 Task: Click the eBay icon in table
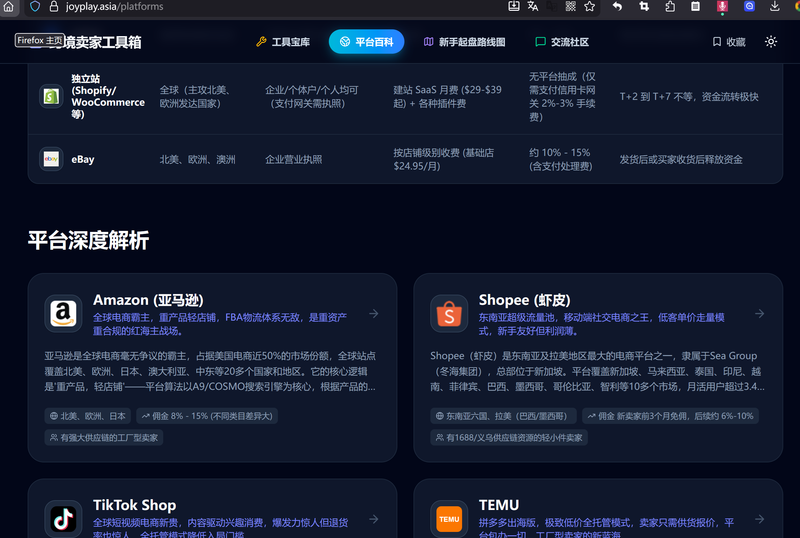click(x=51, y=159)
